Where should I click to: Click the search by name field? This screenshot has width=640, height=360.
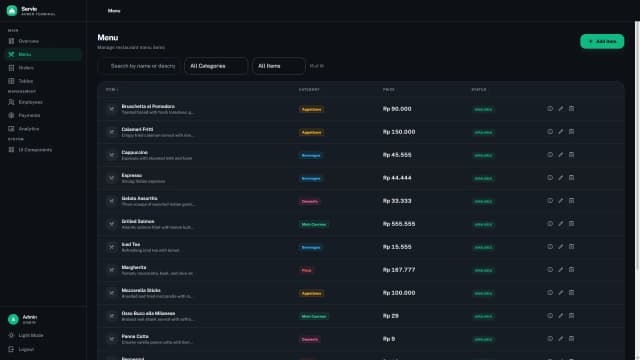pyautogui.click(x=140, y=66)
